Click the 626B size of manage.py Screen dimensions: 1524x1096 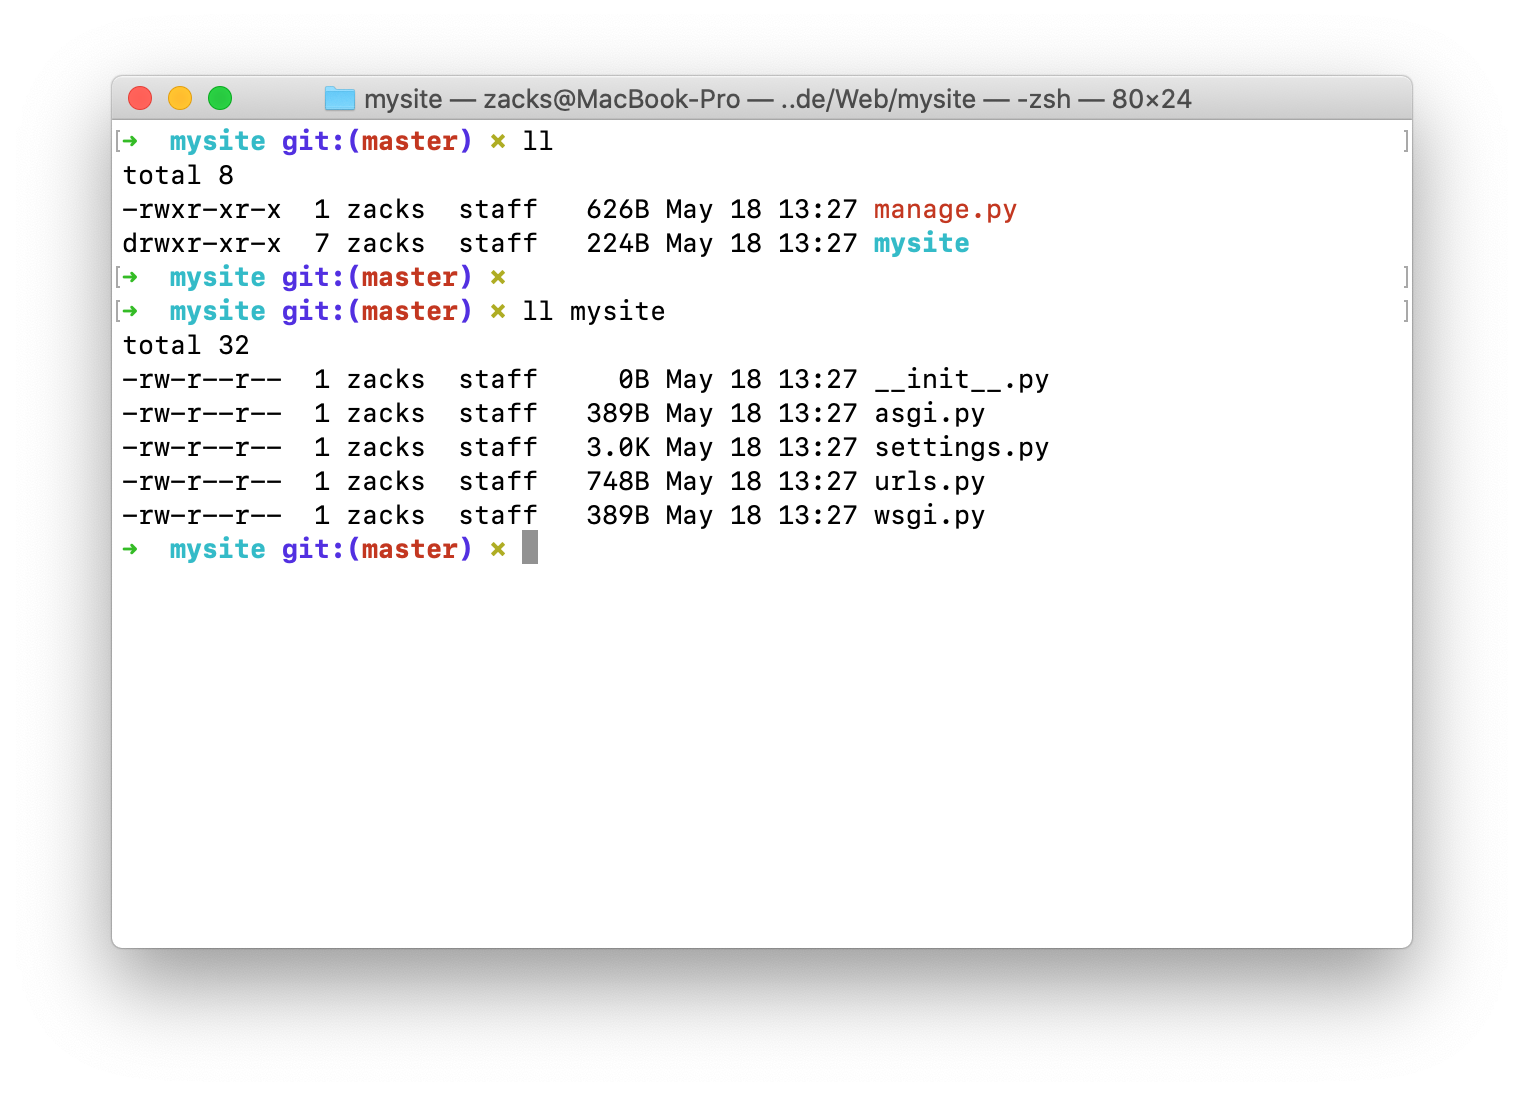point(618,210)
